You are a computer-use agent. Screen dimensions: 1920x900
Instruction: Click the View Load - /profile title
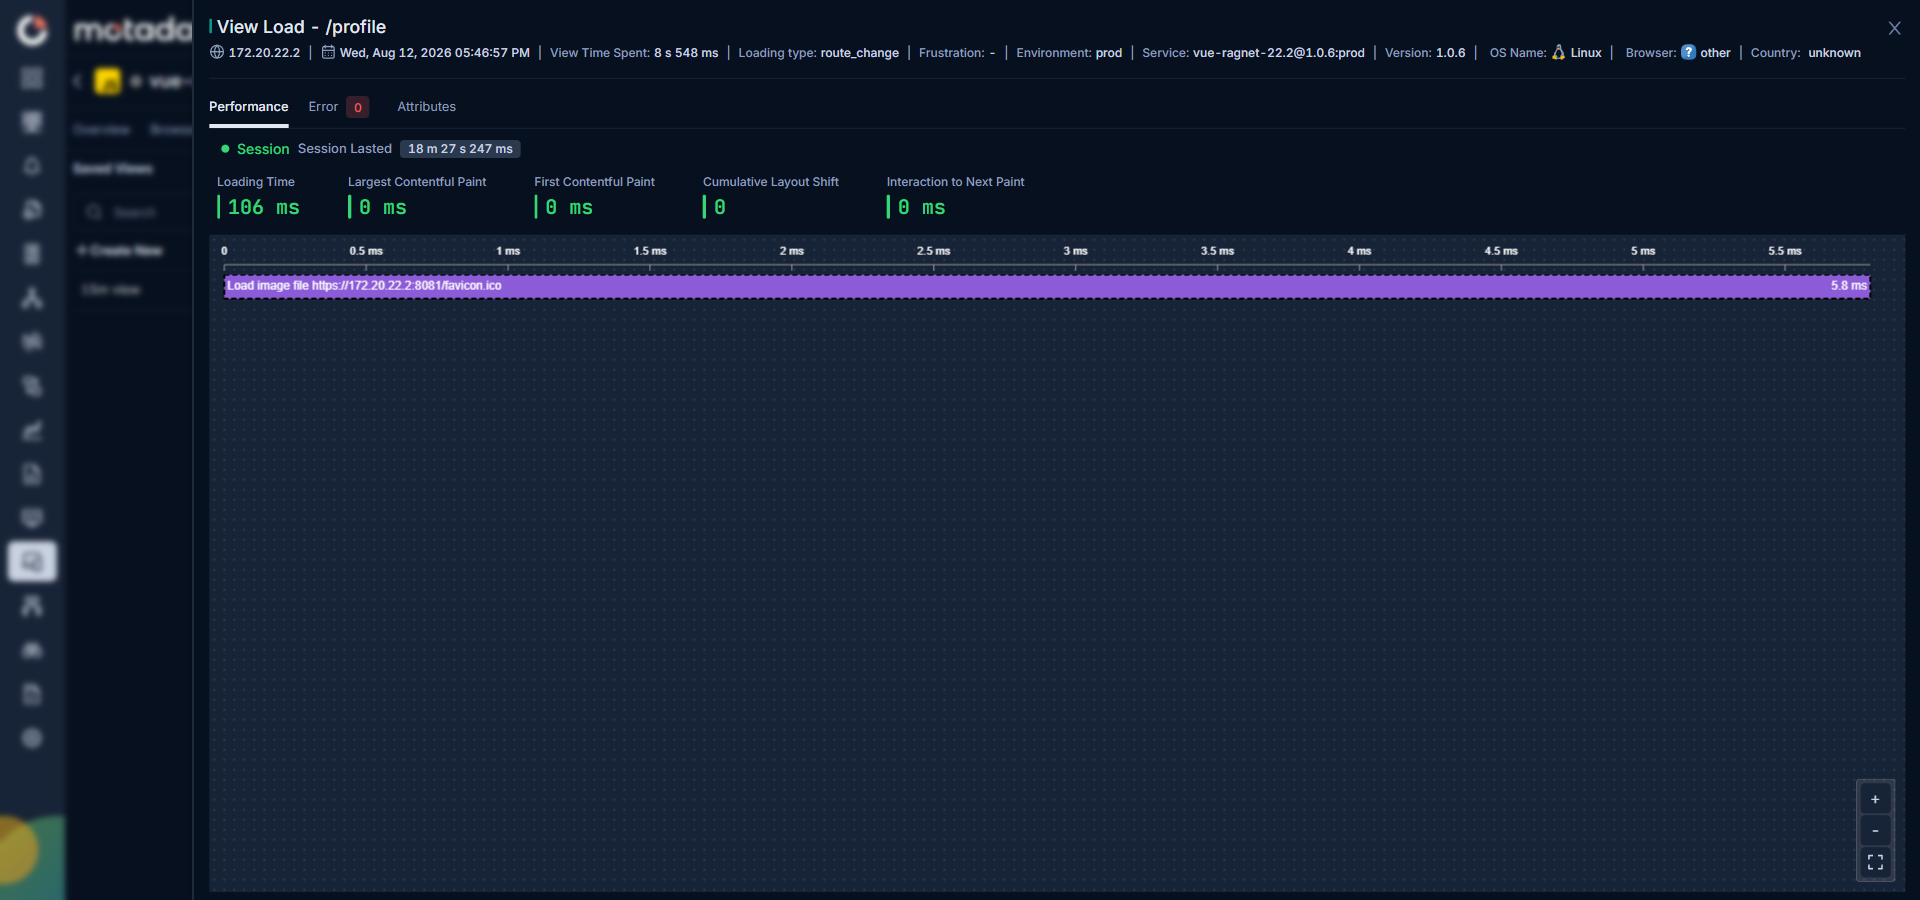tap(301, 27)
